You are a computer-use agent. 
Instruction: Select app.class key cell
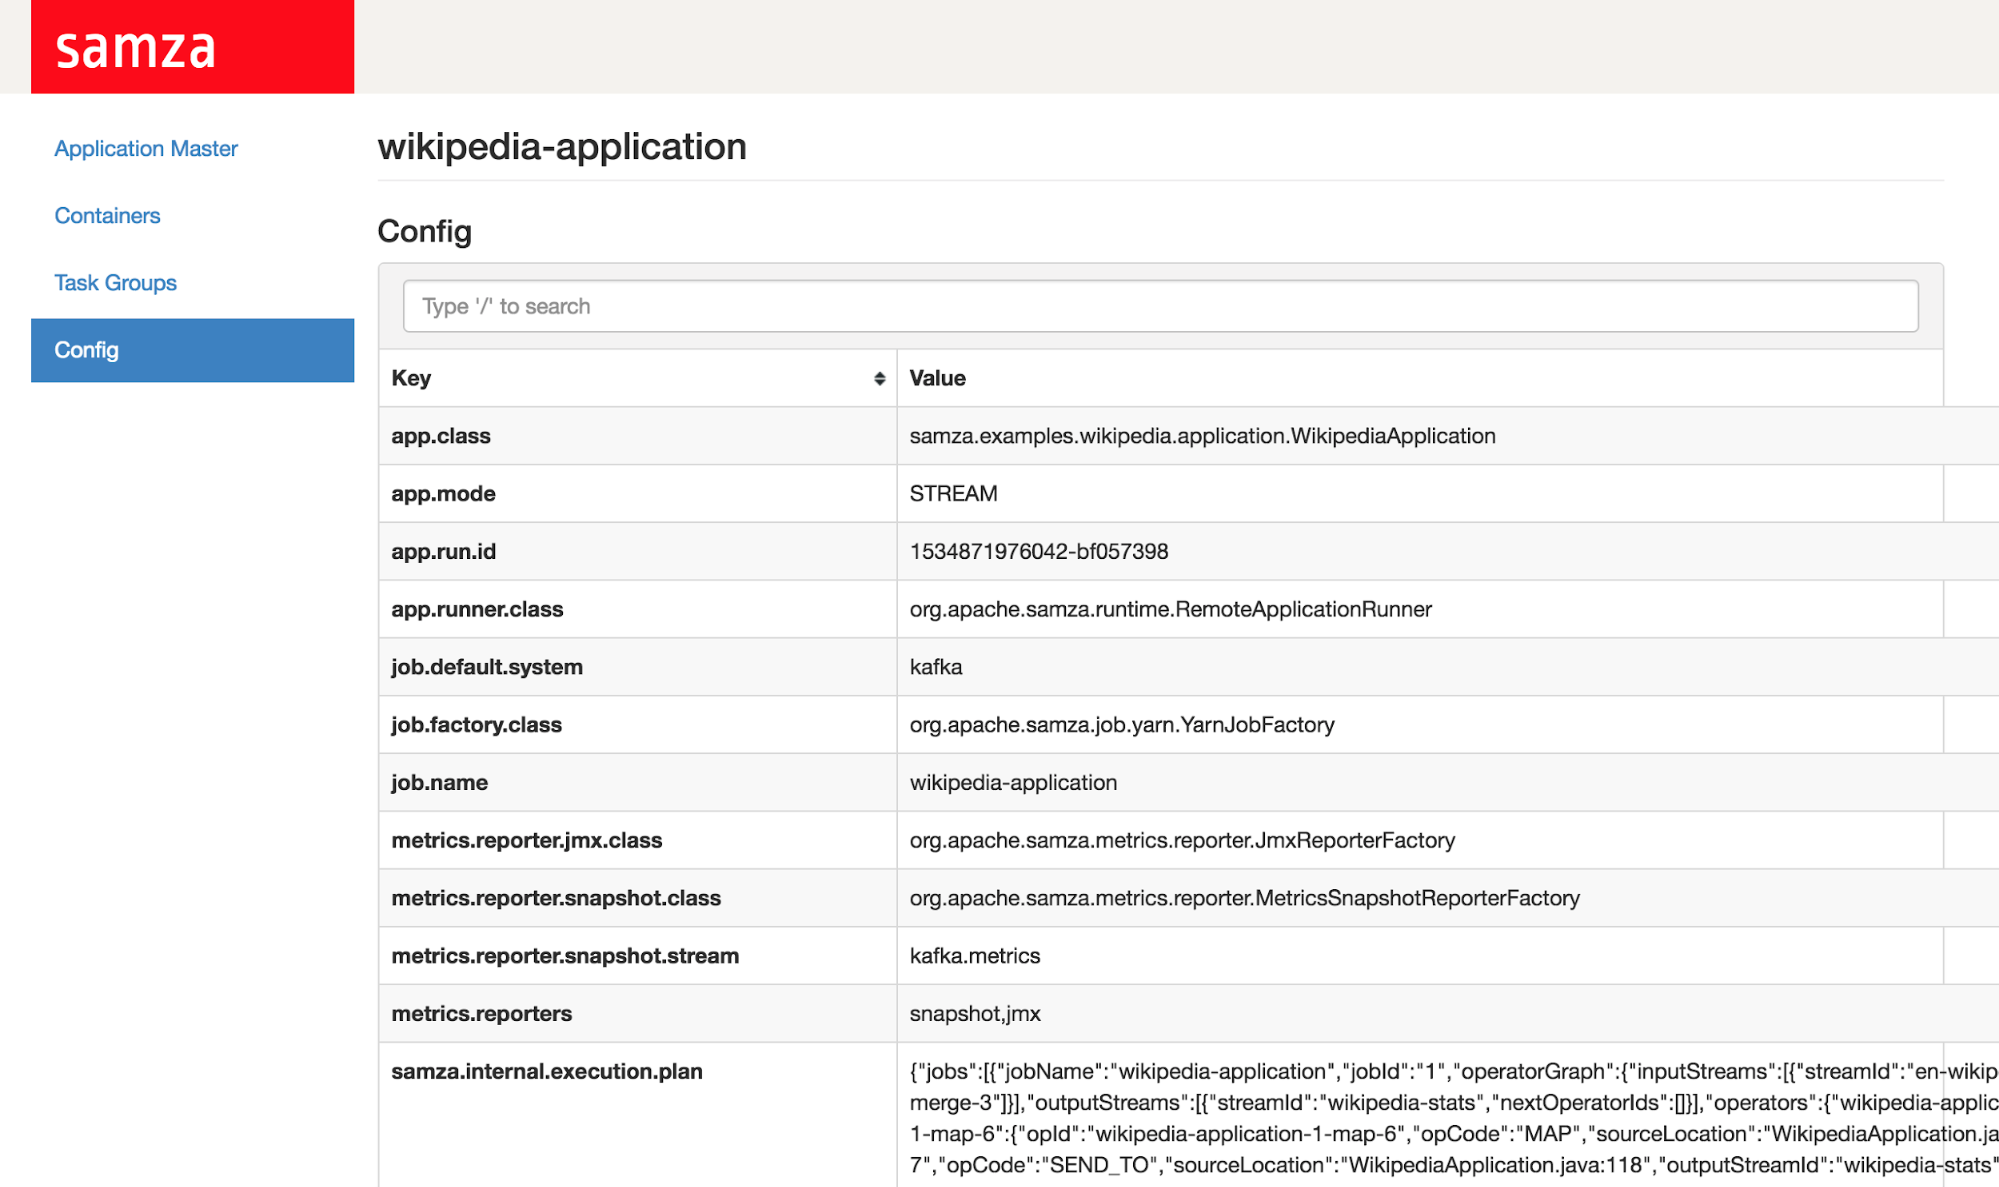441,436
